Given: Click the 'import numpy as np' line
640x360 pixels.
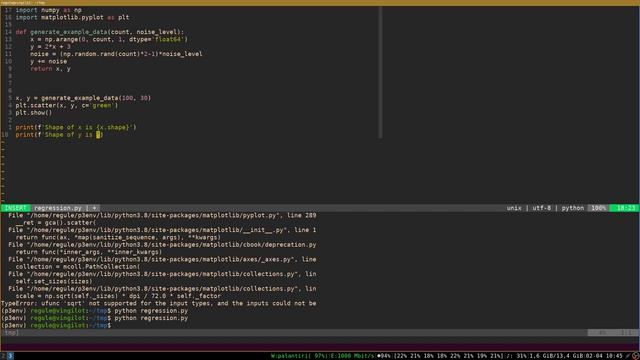Looking at the screenshot, I should point(49,10).
